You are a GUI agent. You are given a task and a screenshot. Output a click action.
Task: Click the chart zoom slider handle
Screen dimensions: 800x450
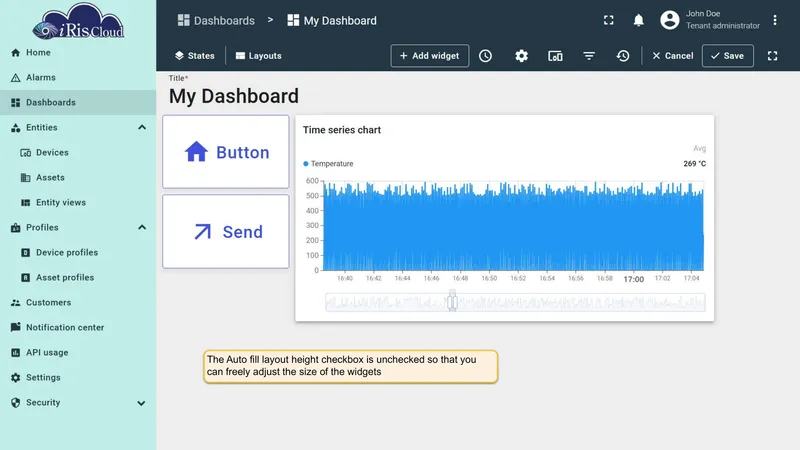452,302
